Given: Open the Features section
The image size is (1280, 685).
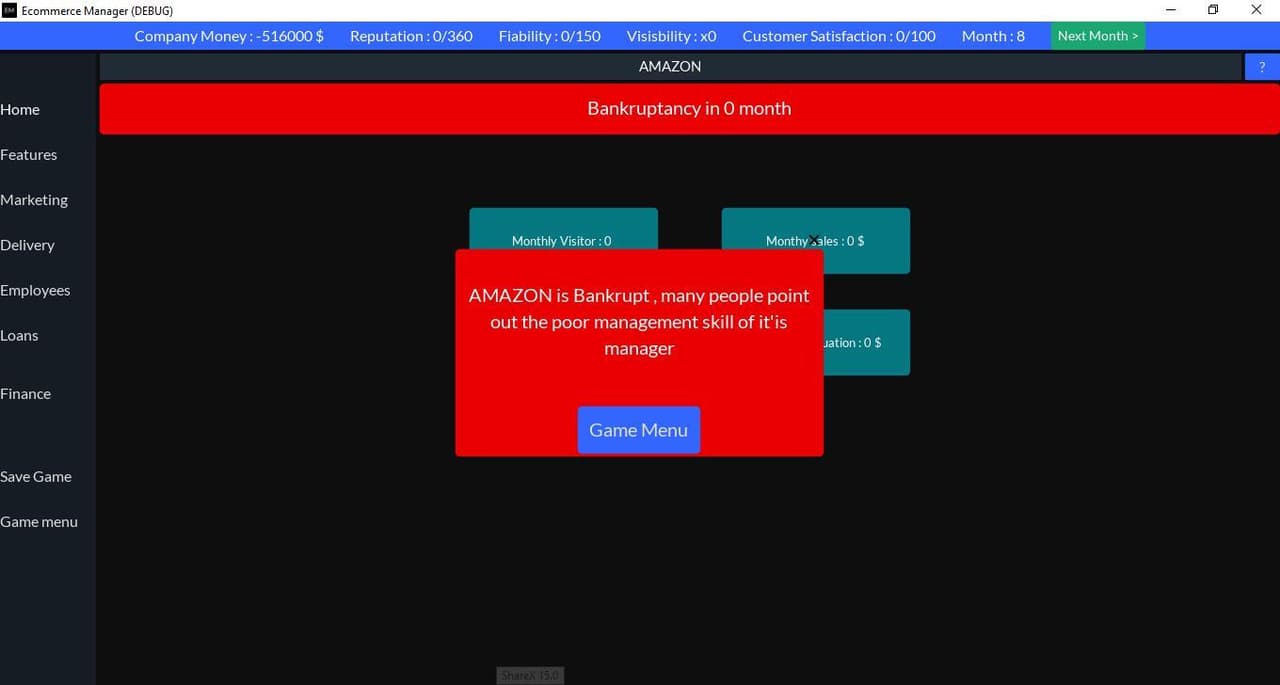Looking at the screenshot, I should click(28, 155).
